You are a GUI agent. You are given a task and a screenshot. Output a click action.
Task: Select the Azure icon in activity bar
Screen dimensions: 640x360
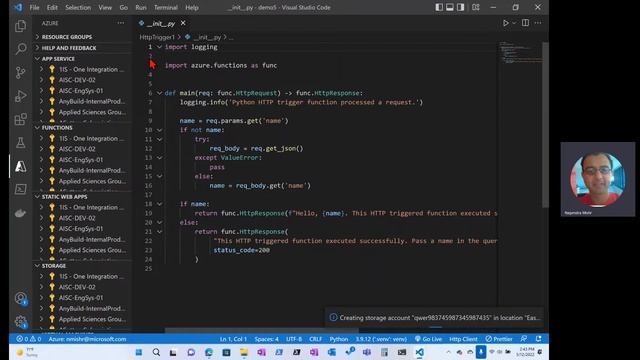click(x=20, y=166)
